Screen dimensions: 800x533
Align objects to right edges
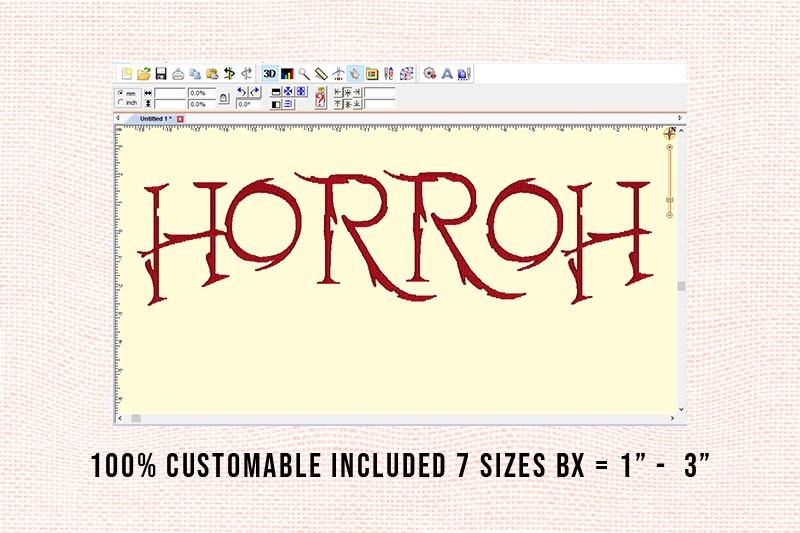357,92
